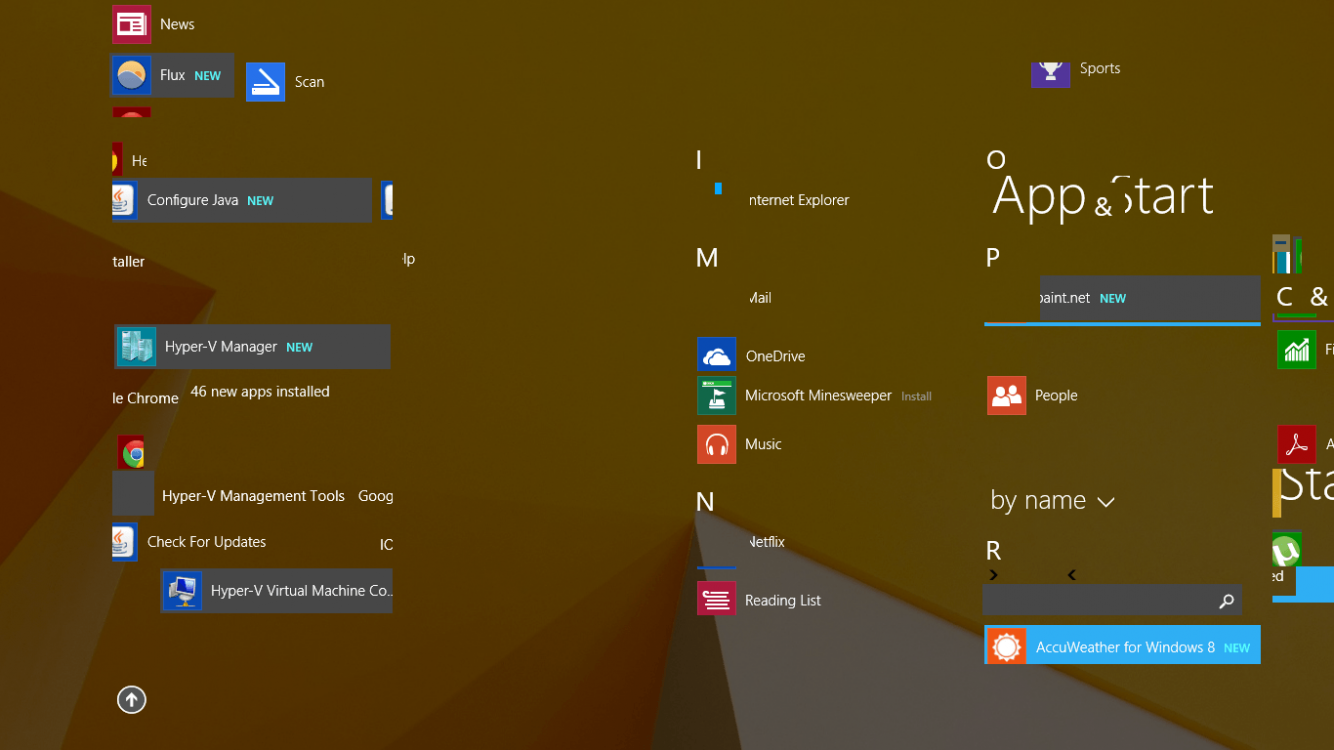Viewport: 1334px width, 750px height.
Task: Click '46 new apps installed' notice
Action: click(x=260, y=392)
